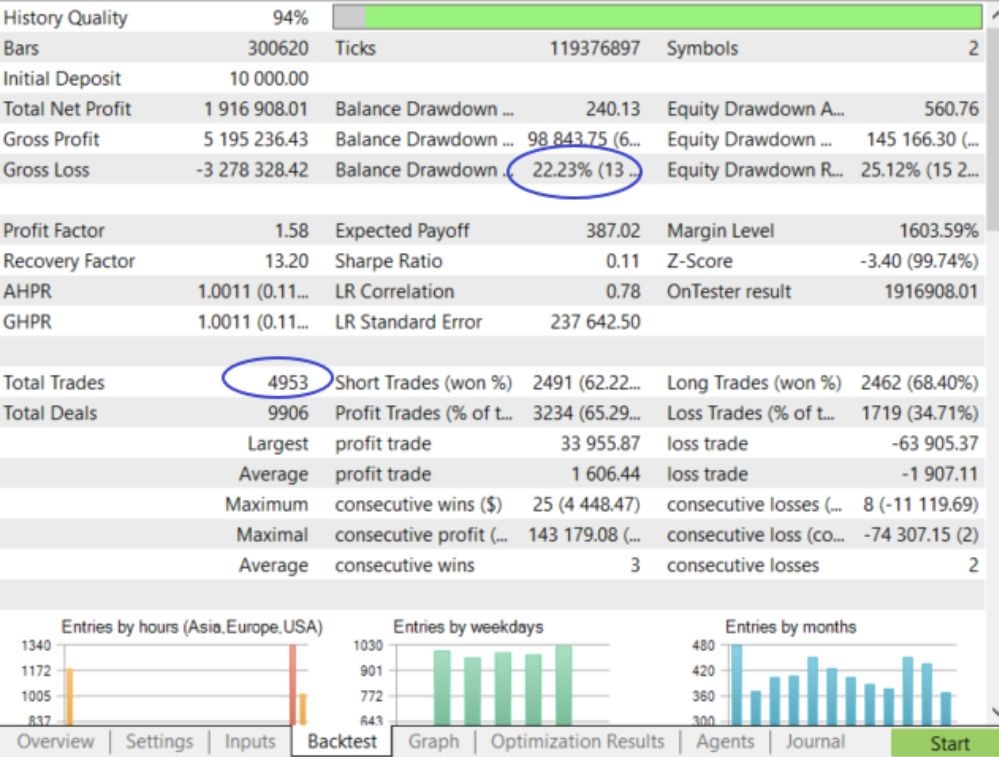Go to the Inputs tab
Screen dimensions: 999x757
pyautogui.click(x=250, y=741)
